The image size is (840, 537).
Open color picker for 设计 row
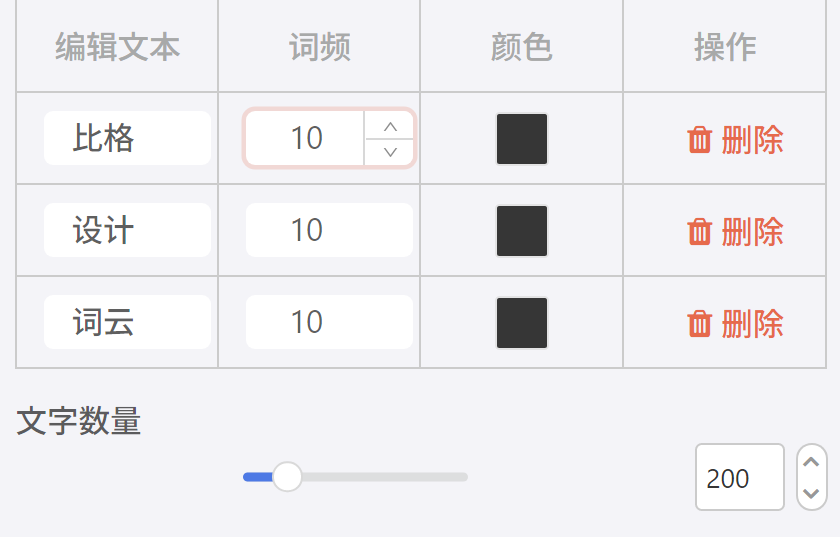tap(522, 231)
